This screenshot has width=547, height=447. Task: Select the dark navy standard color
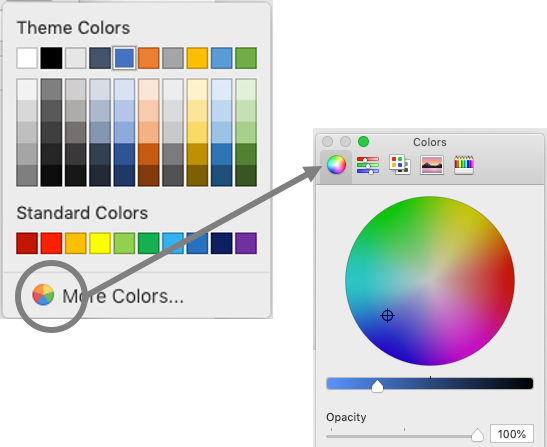click(x=222, y=243)
